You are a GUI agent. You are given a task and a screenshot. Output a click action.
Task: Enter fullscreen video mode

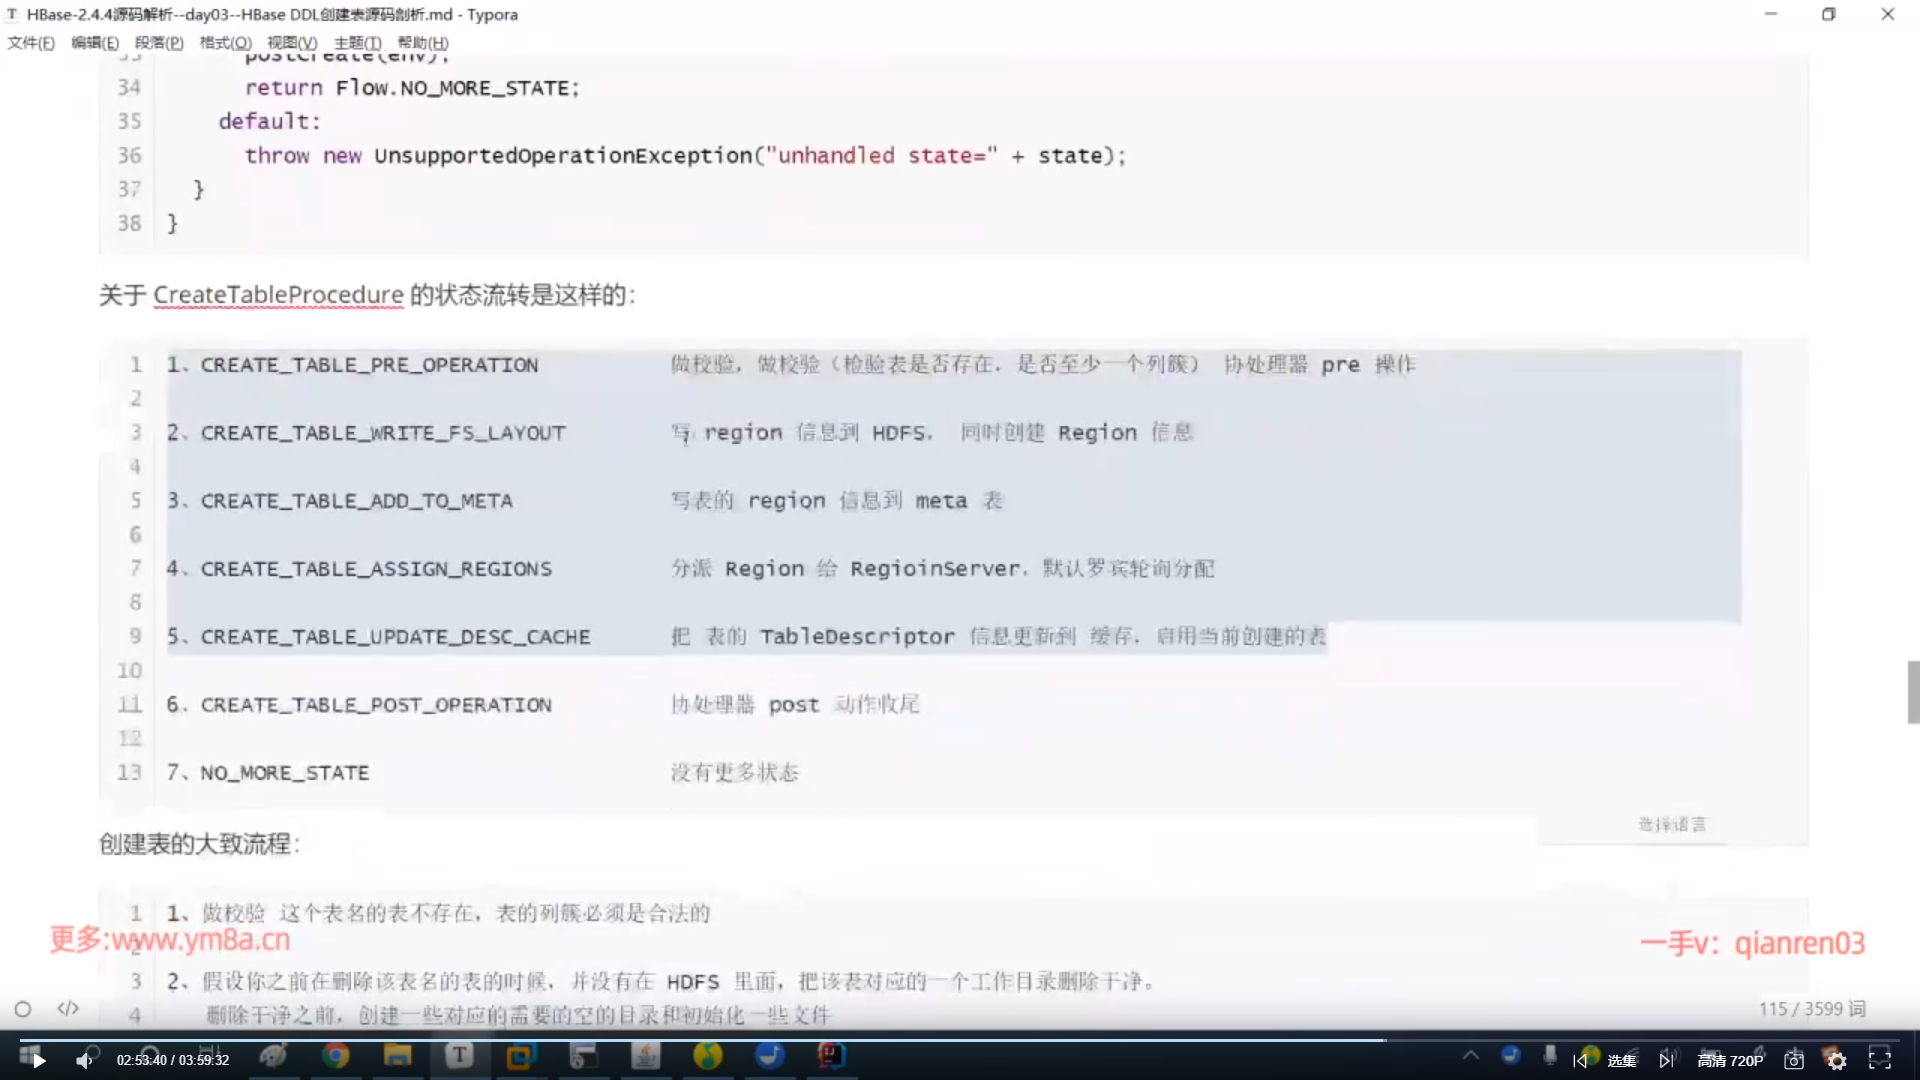(1880, 1060)
